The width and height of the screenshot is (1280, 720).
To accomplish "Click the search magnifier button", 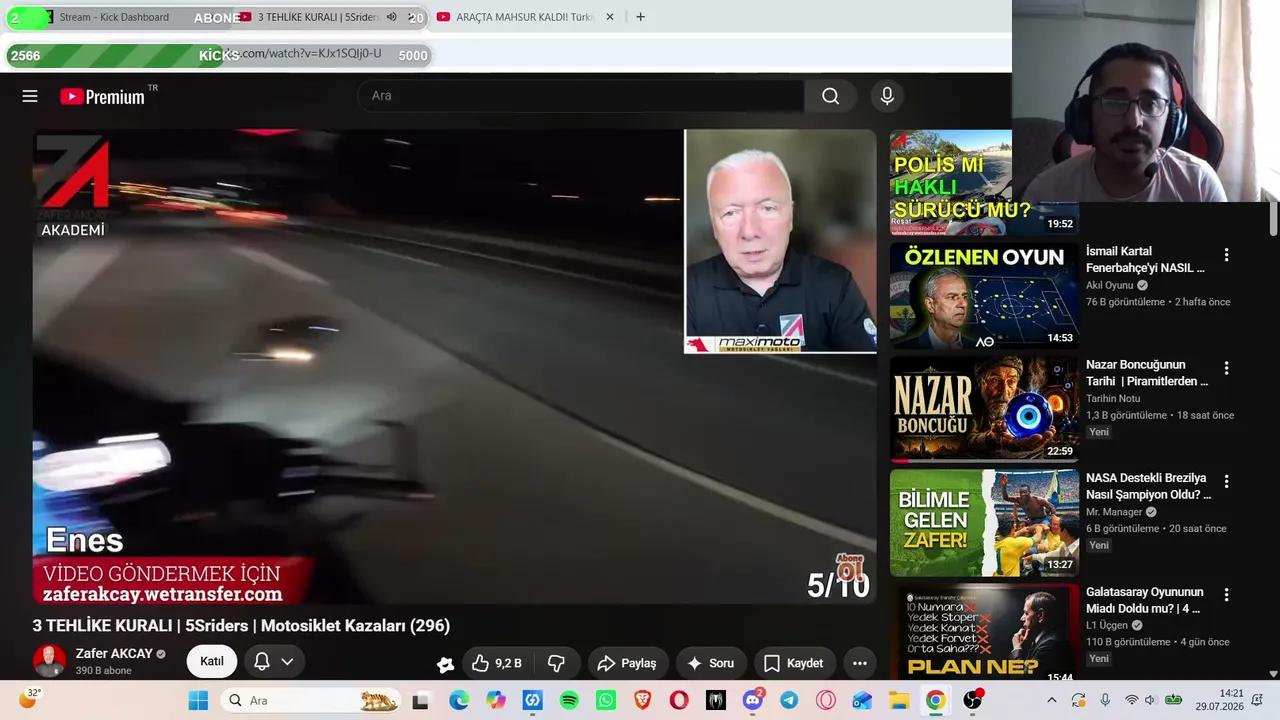I will point(830,96).
